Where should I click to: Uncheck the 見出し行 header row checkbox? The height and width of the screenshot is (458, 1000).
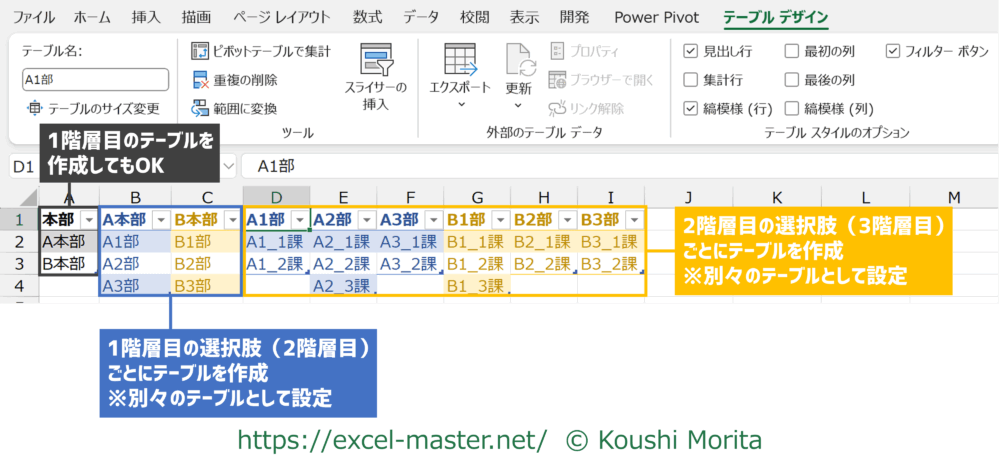(x=690, y=51)
